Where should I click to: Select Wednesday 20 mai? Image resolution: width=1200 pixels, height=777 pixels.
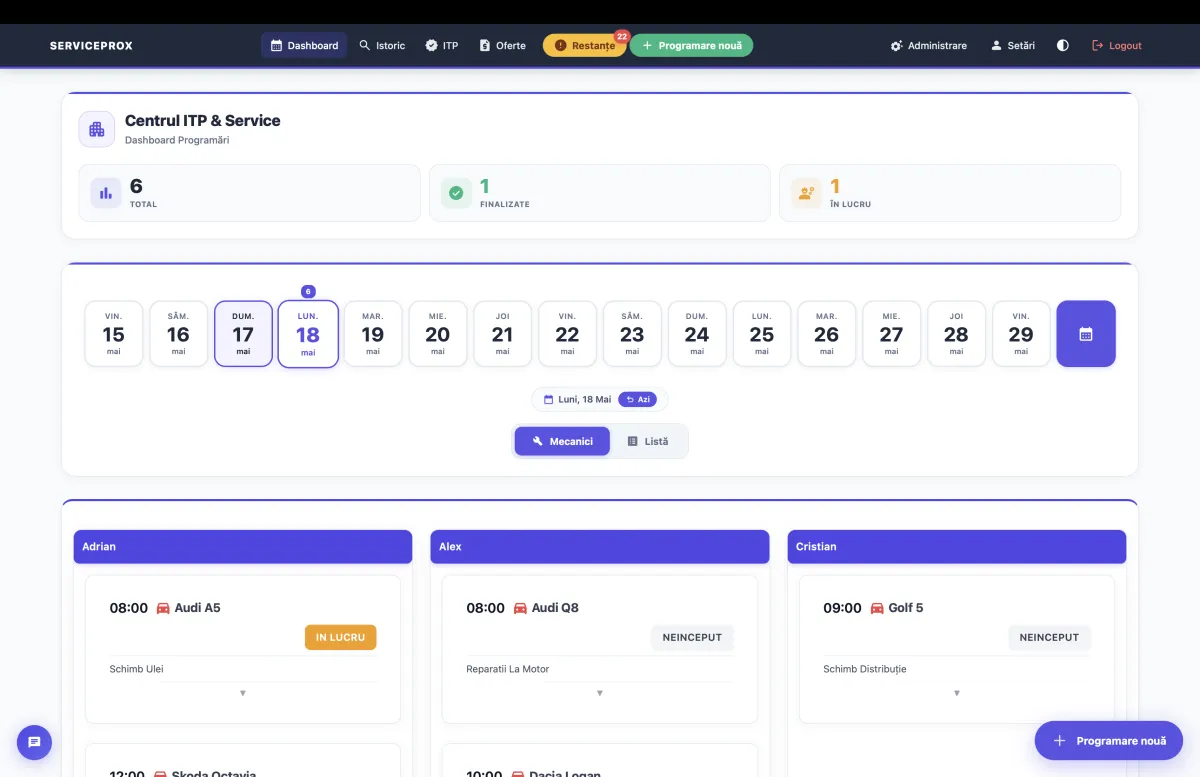click(438, 334)
